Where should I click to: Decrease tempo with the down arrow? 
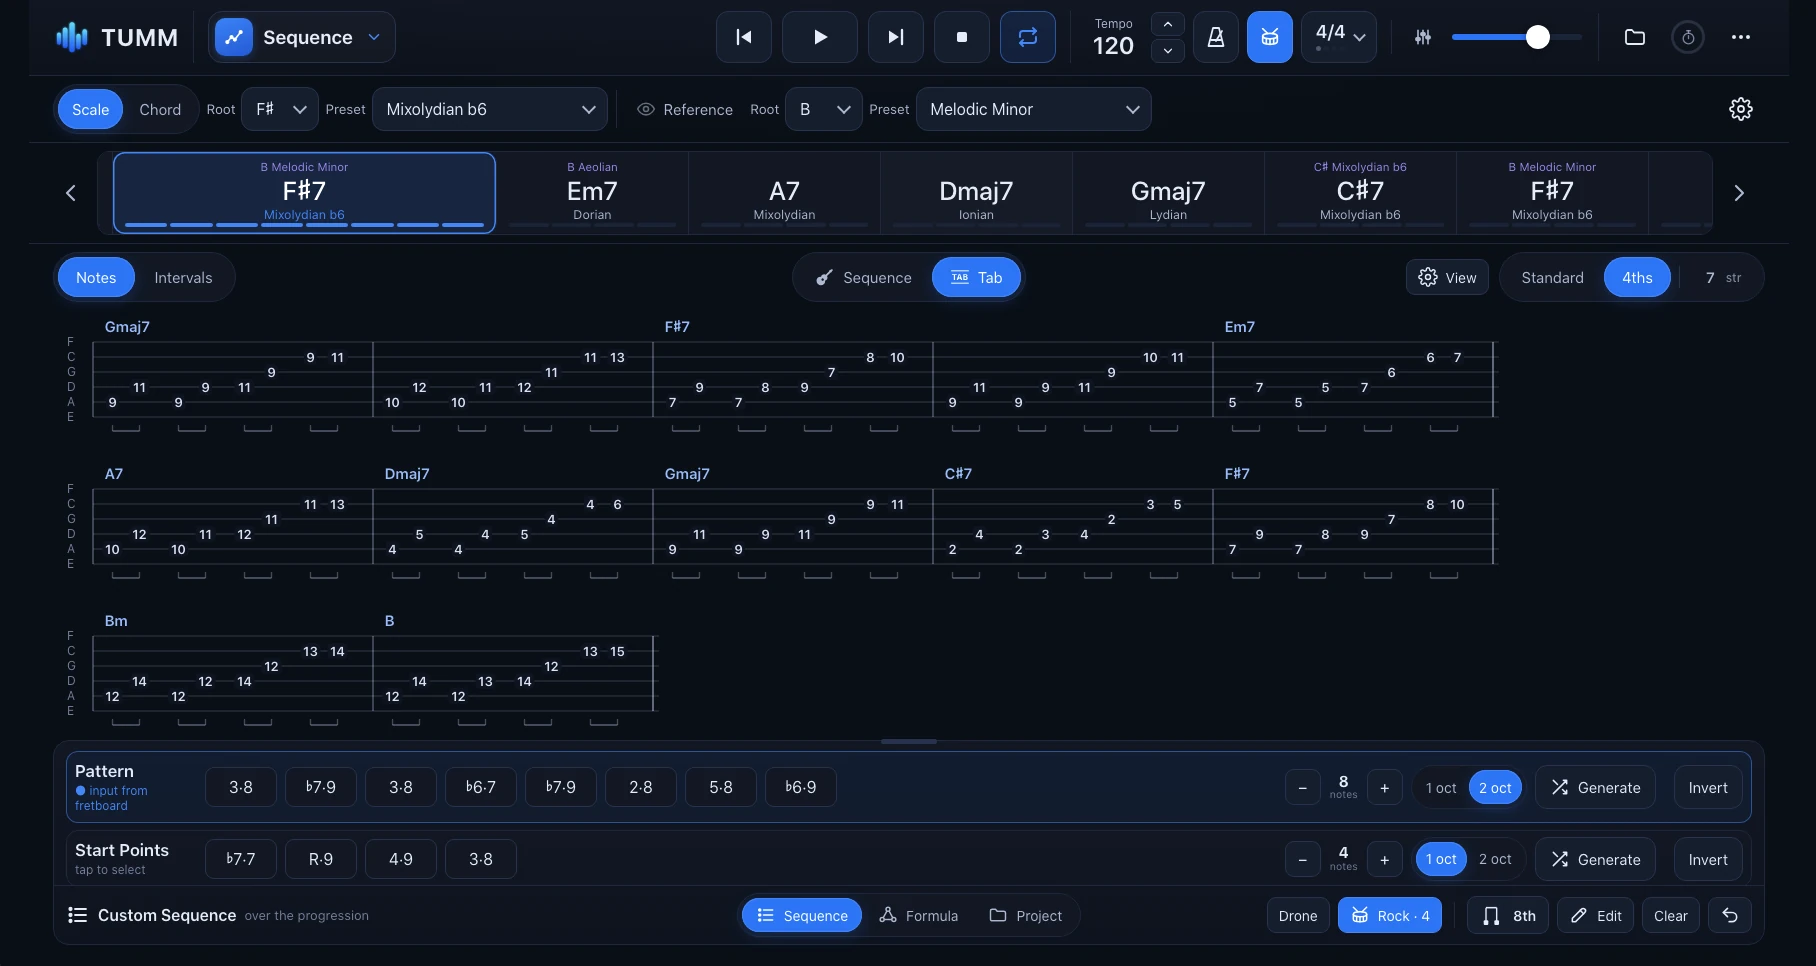(x=1167, y=50)
